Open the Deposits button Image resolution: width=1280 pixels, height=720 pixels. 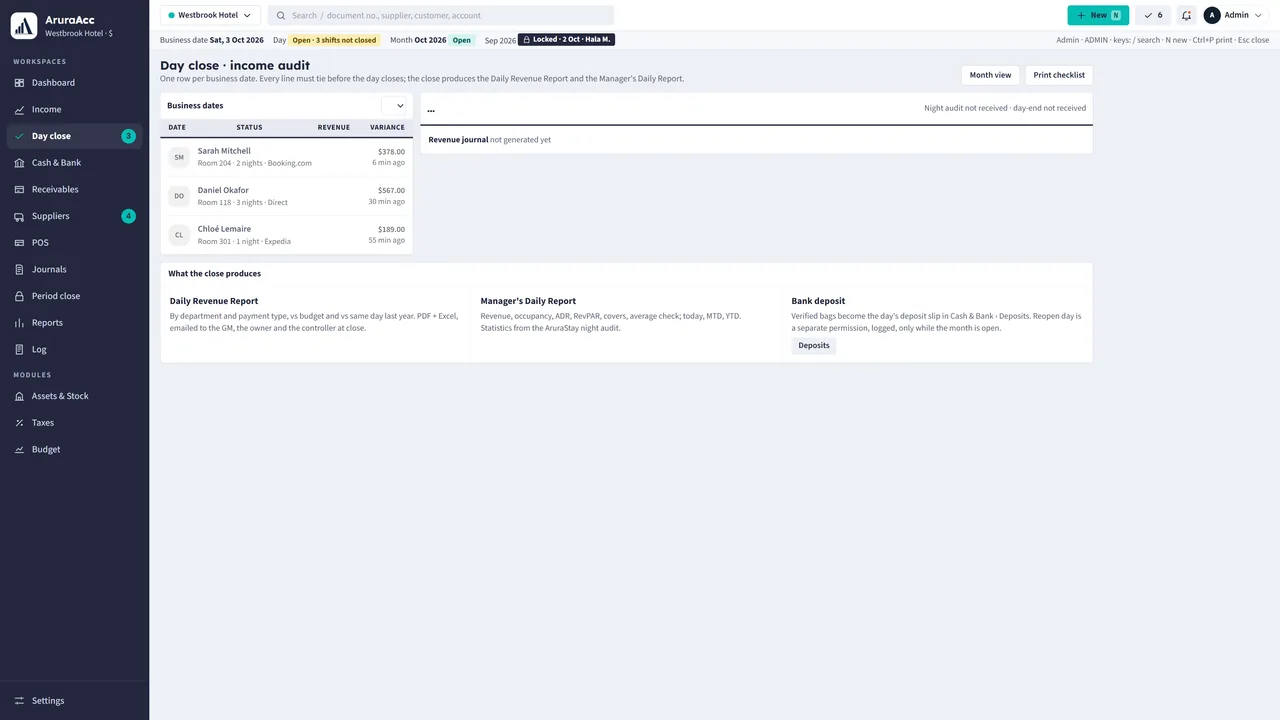(814, 345)
